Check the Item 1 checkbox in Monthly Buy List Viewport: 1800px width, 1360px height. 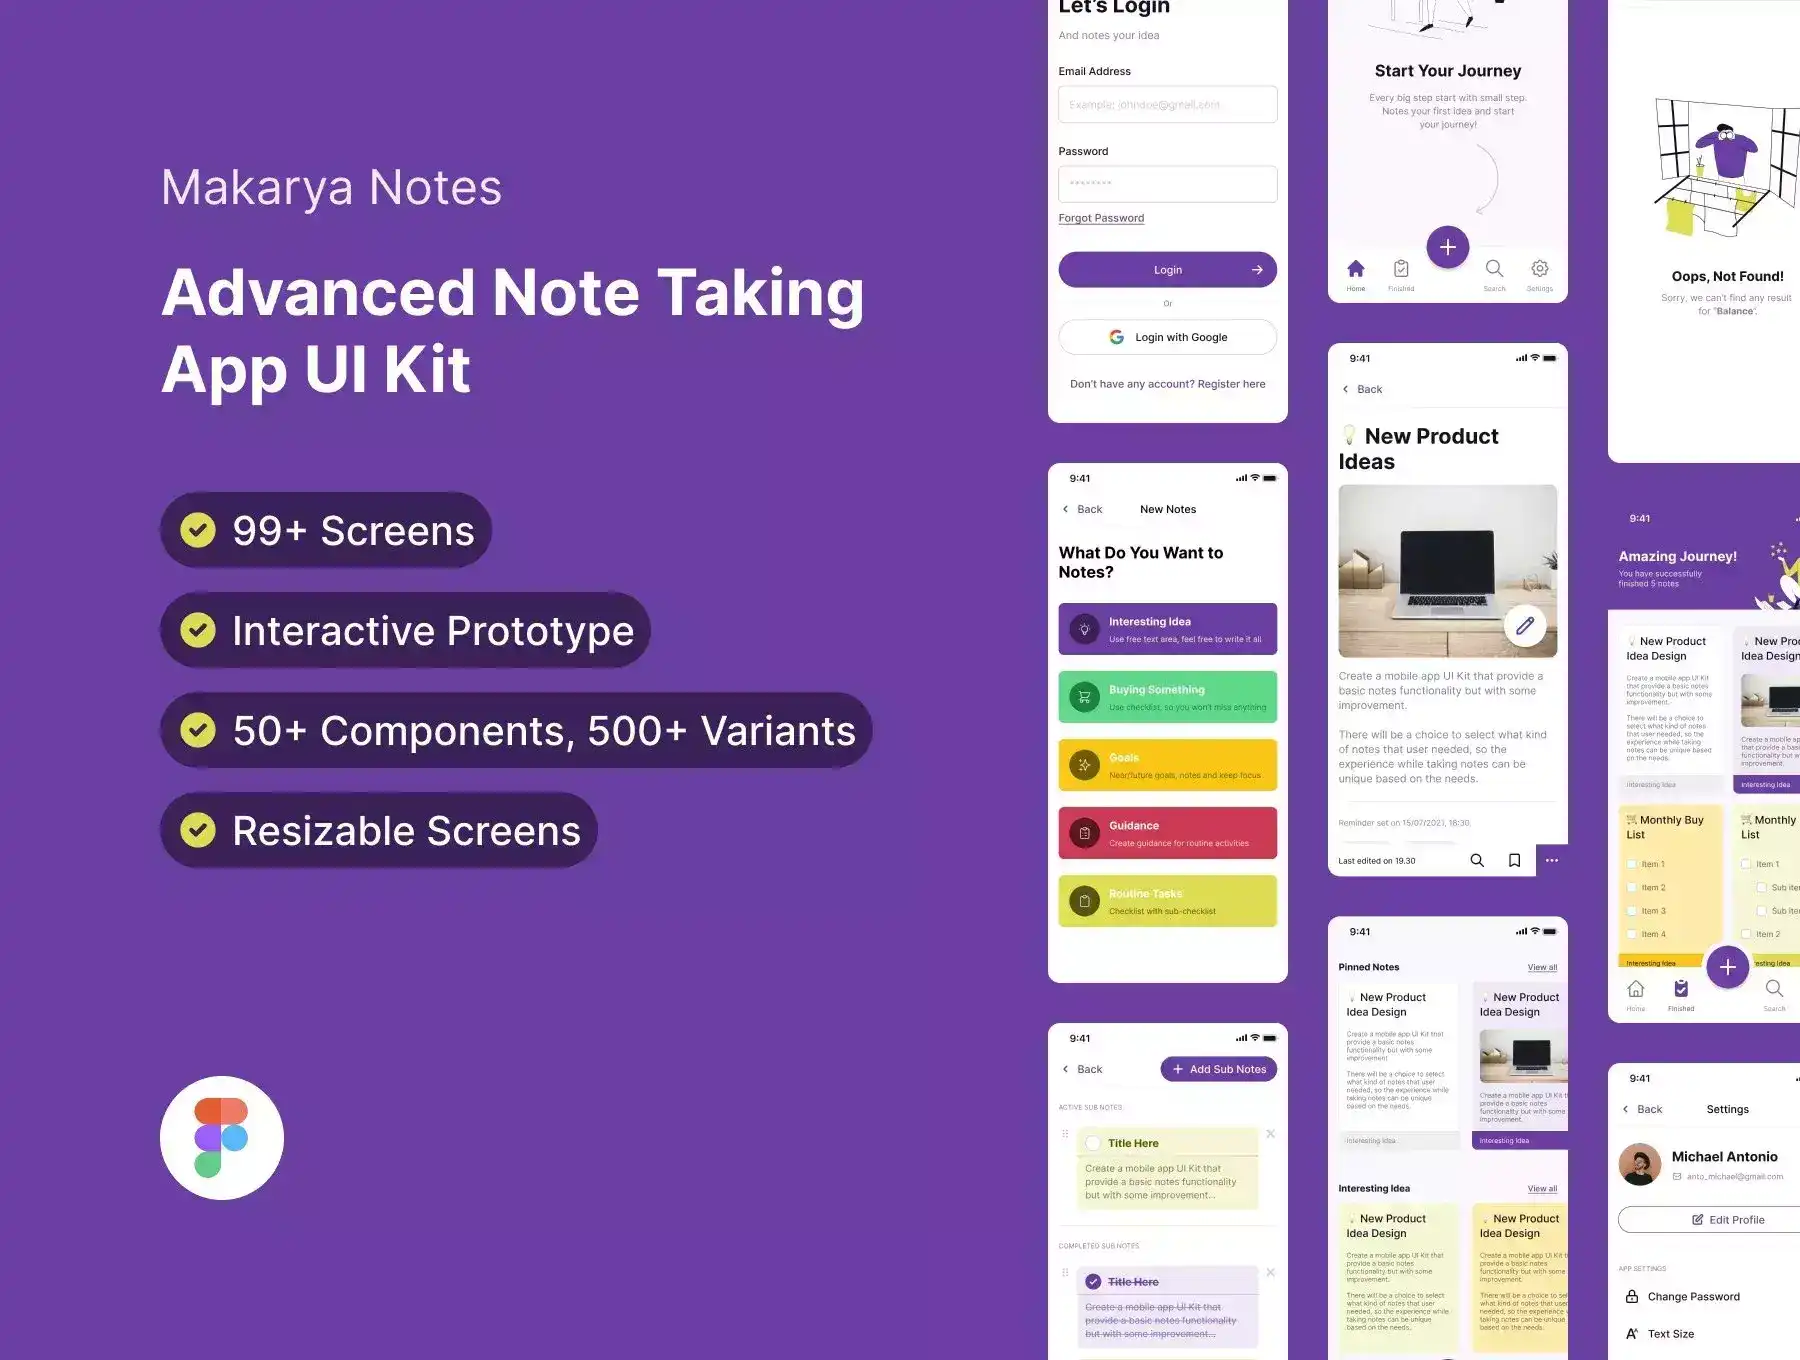pos(1632,864)
